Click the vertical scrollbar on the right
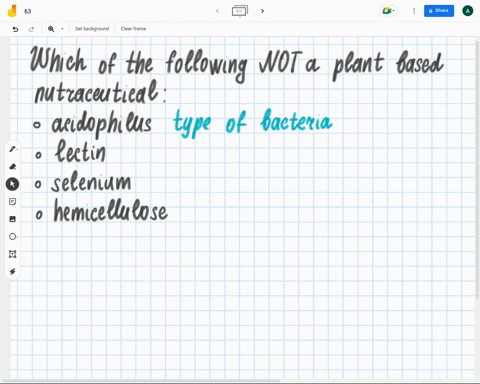 pos(478,170)
